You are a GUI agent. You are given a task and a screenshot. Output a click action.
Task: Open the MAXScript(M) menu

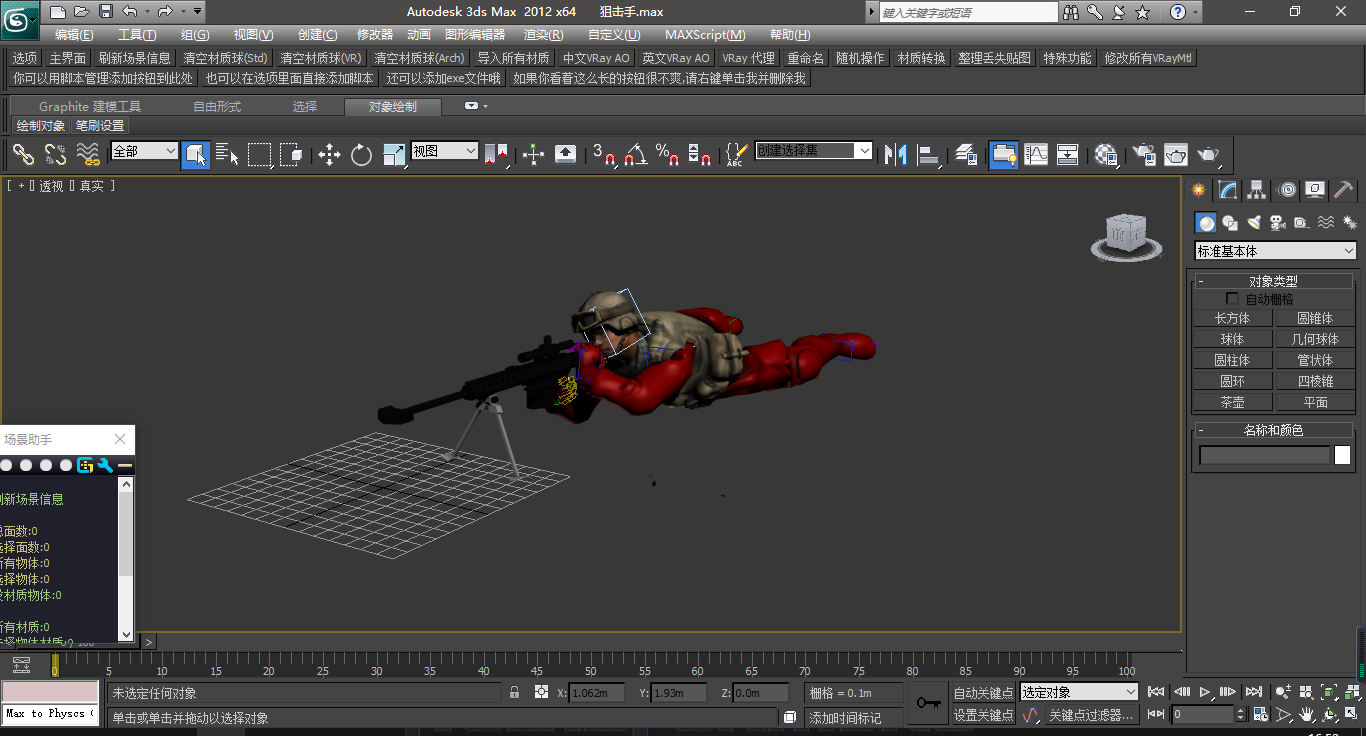coord(705,35)
